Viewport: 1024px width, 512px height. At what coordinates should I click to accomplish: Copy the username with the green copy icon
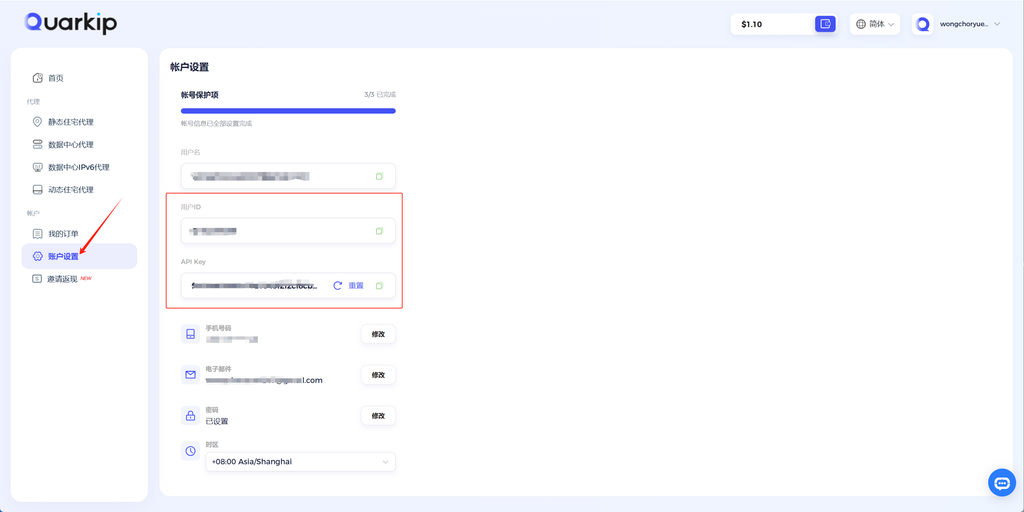pyautogui.click(x=379, y=176)
